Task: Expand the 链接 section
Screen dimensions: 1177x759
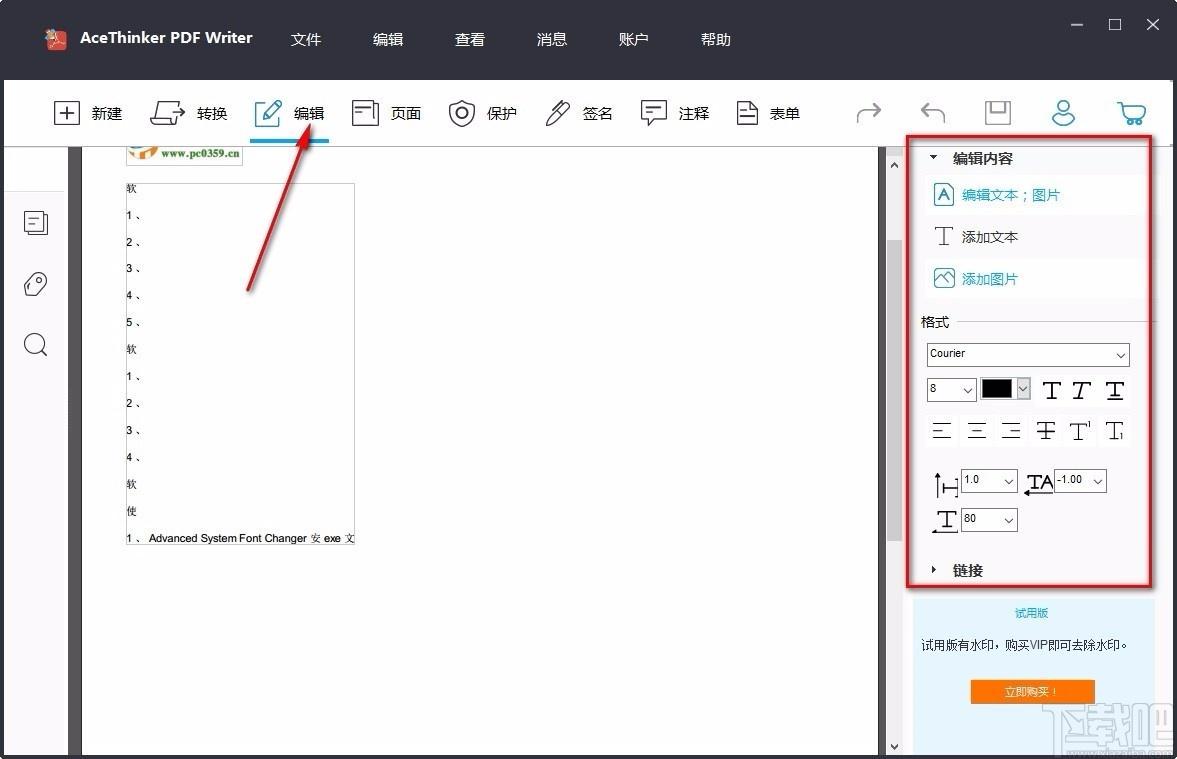Action: tap(934, 570)
